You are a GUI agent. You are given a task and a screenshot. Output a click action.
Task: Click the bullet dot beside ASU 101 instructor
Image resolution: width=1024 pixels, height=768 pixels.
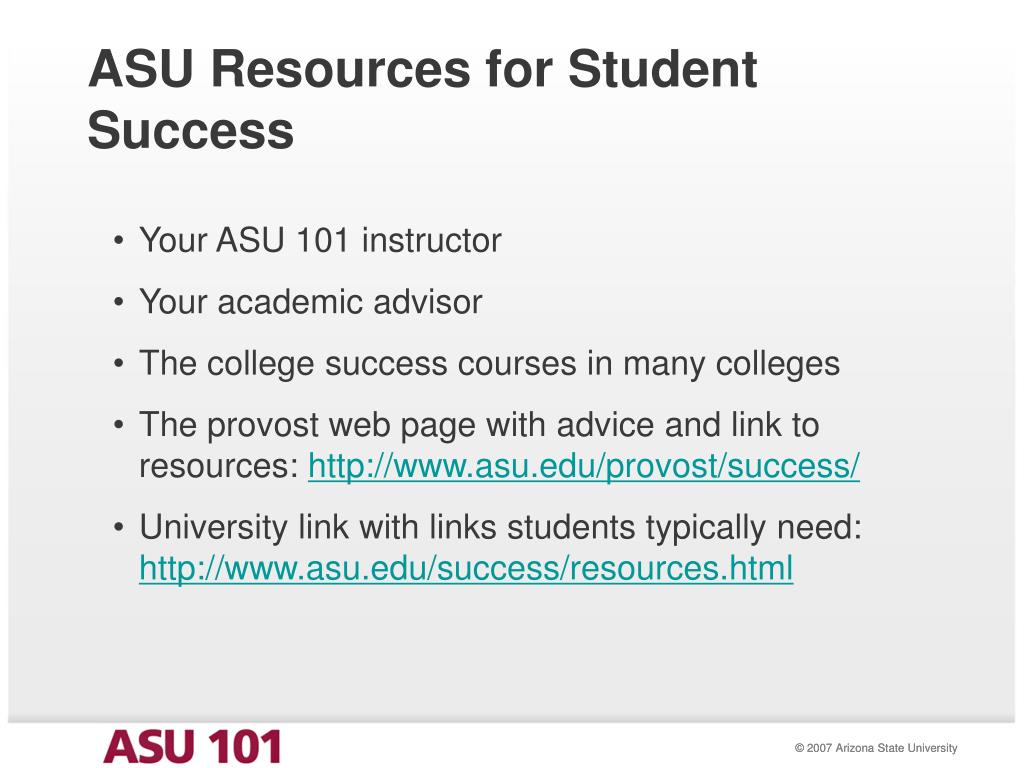click(118, 241)
